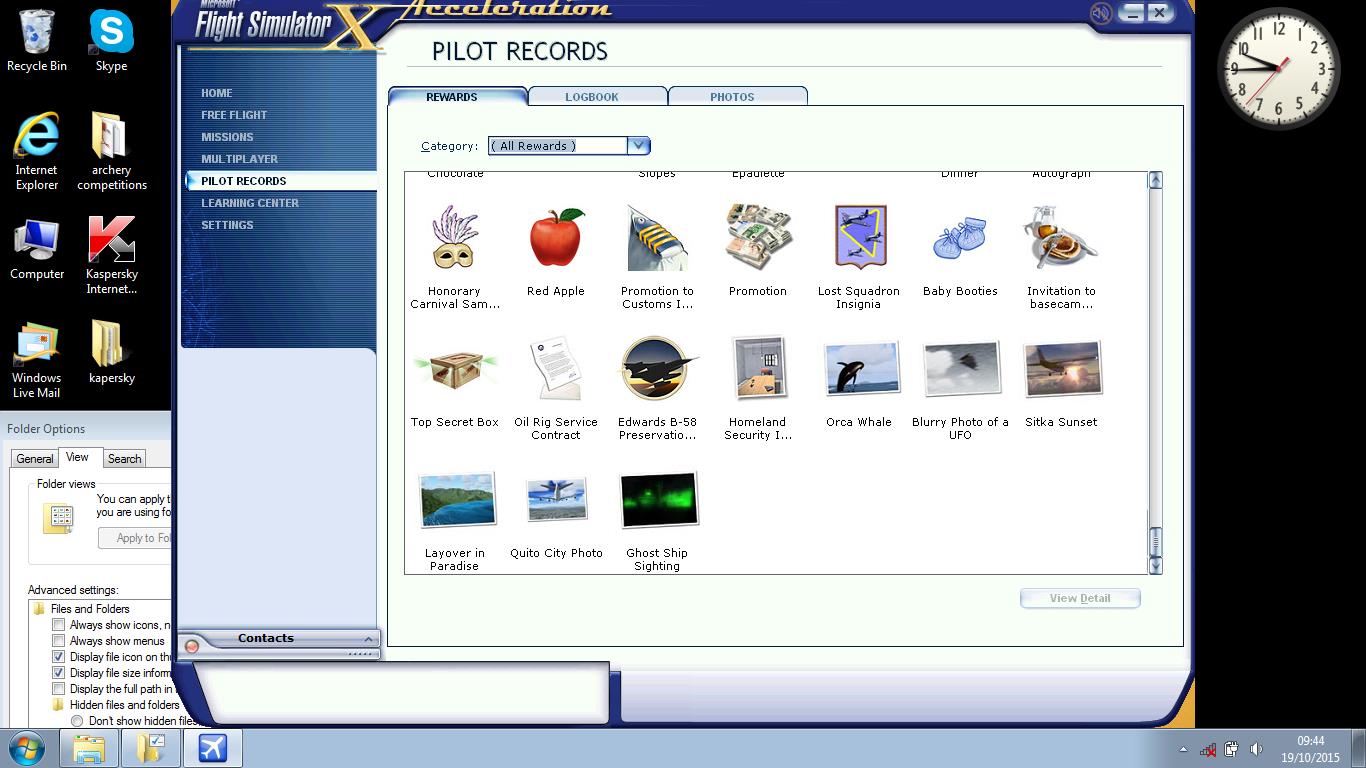Select the Top Secret Box reward
1366x768 pixels.
point(454,370)
